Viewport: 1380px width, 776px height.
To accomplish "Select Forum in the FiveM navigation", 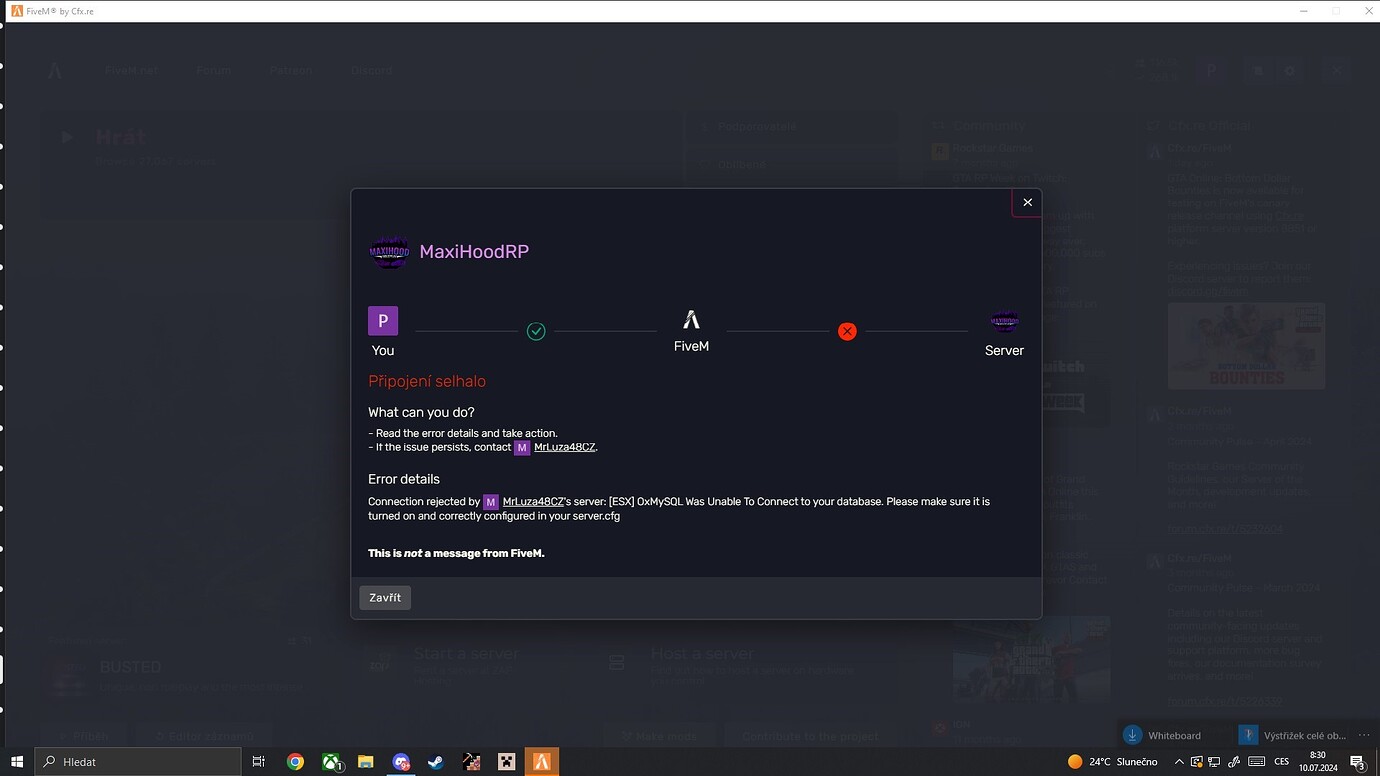I will [x=213, y=70].
